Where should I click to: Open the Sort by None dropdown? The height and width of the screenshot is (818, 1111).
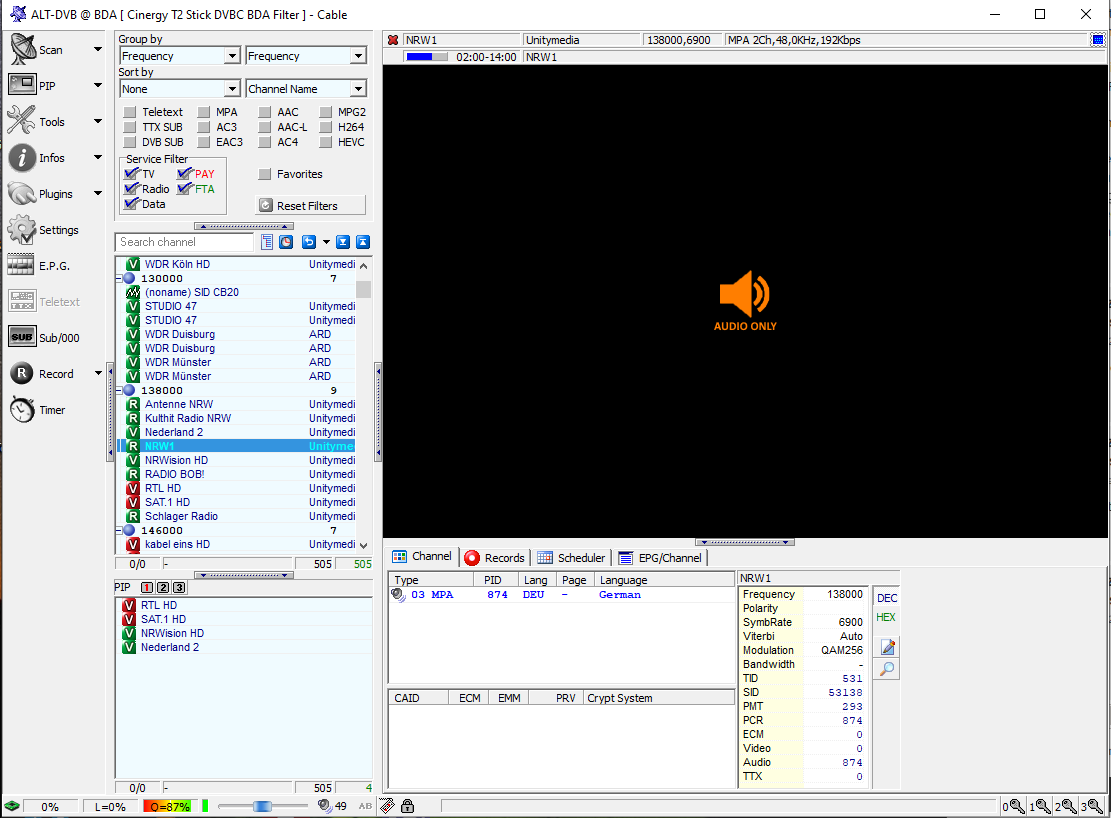click(179, 89)
